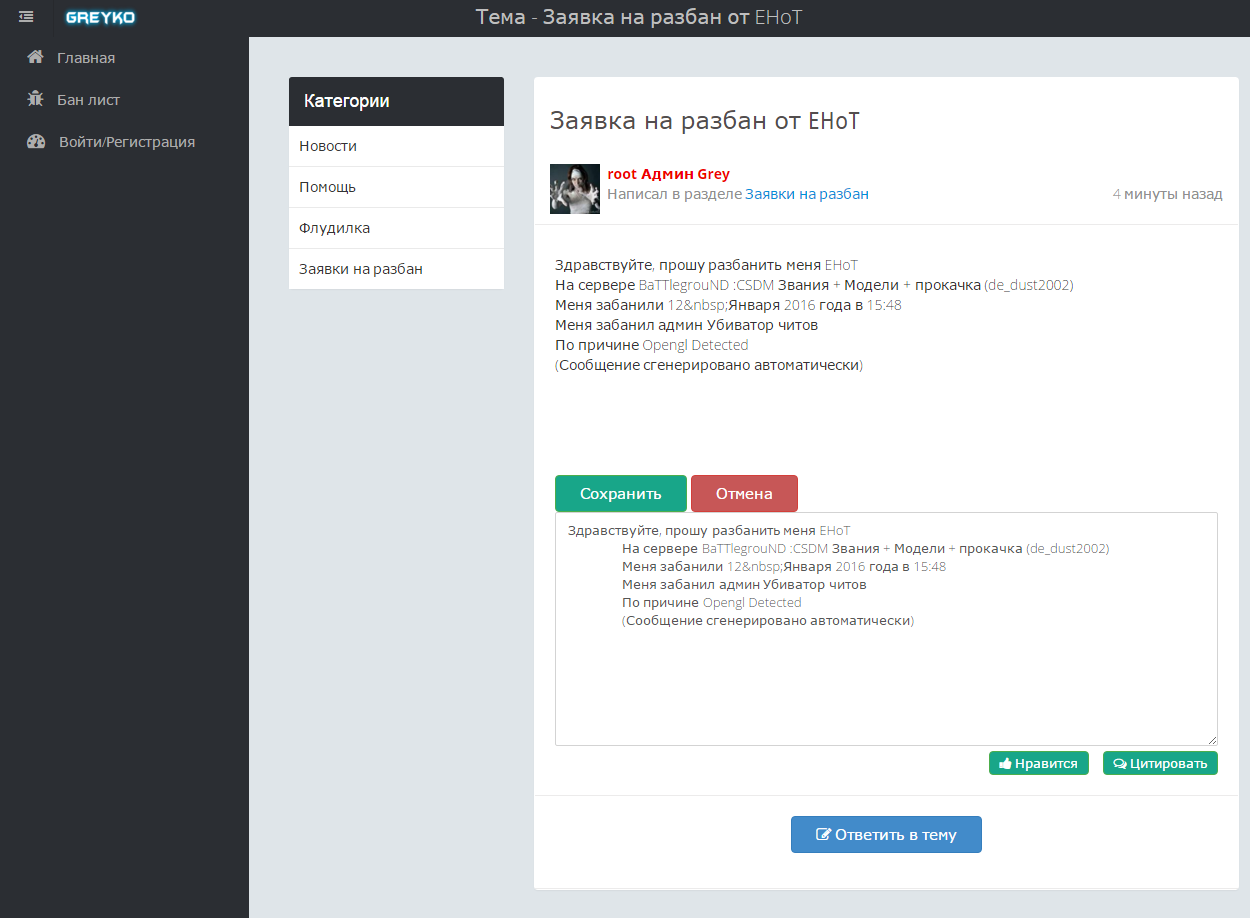This screenshot has height=918, width=1250.
Task: Click the post line Сообщение сгенерировано автоматически
Action: 709,365
